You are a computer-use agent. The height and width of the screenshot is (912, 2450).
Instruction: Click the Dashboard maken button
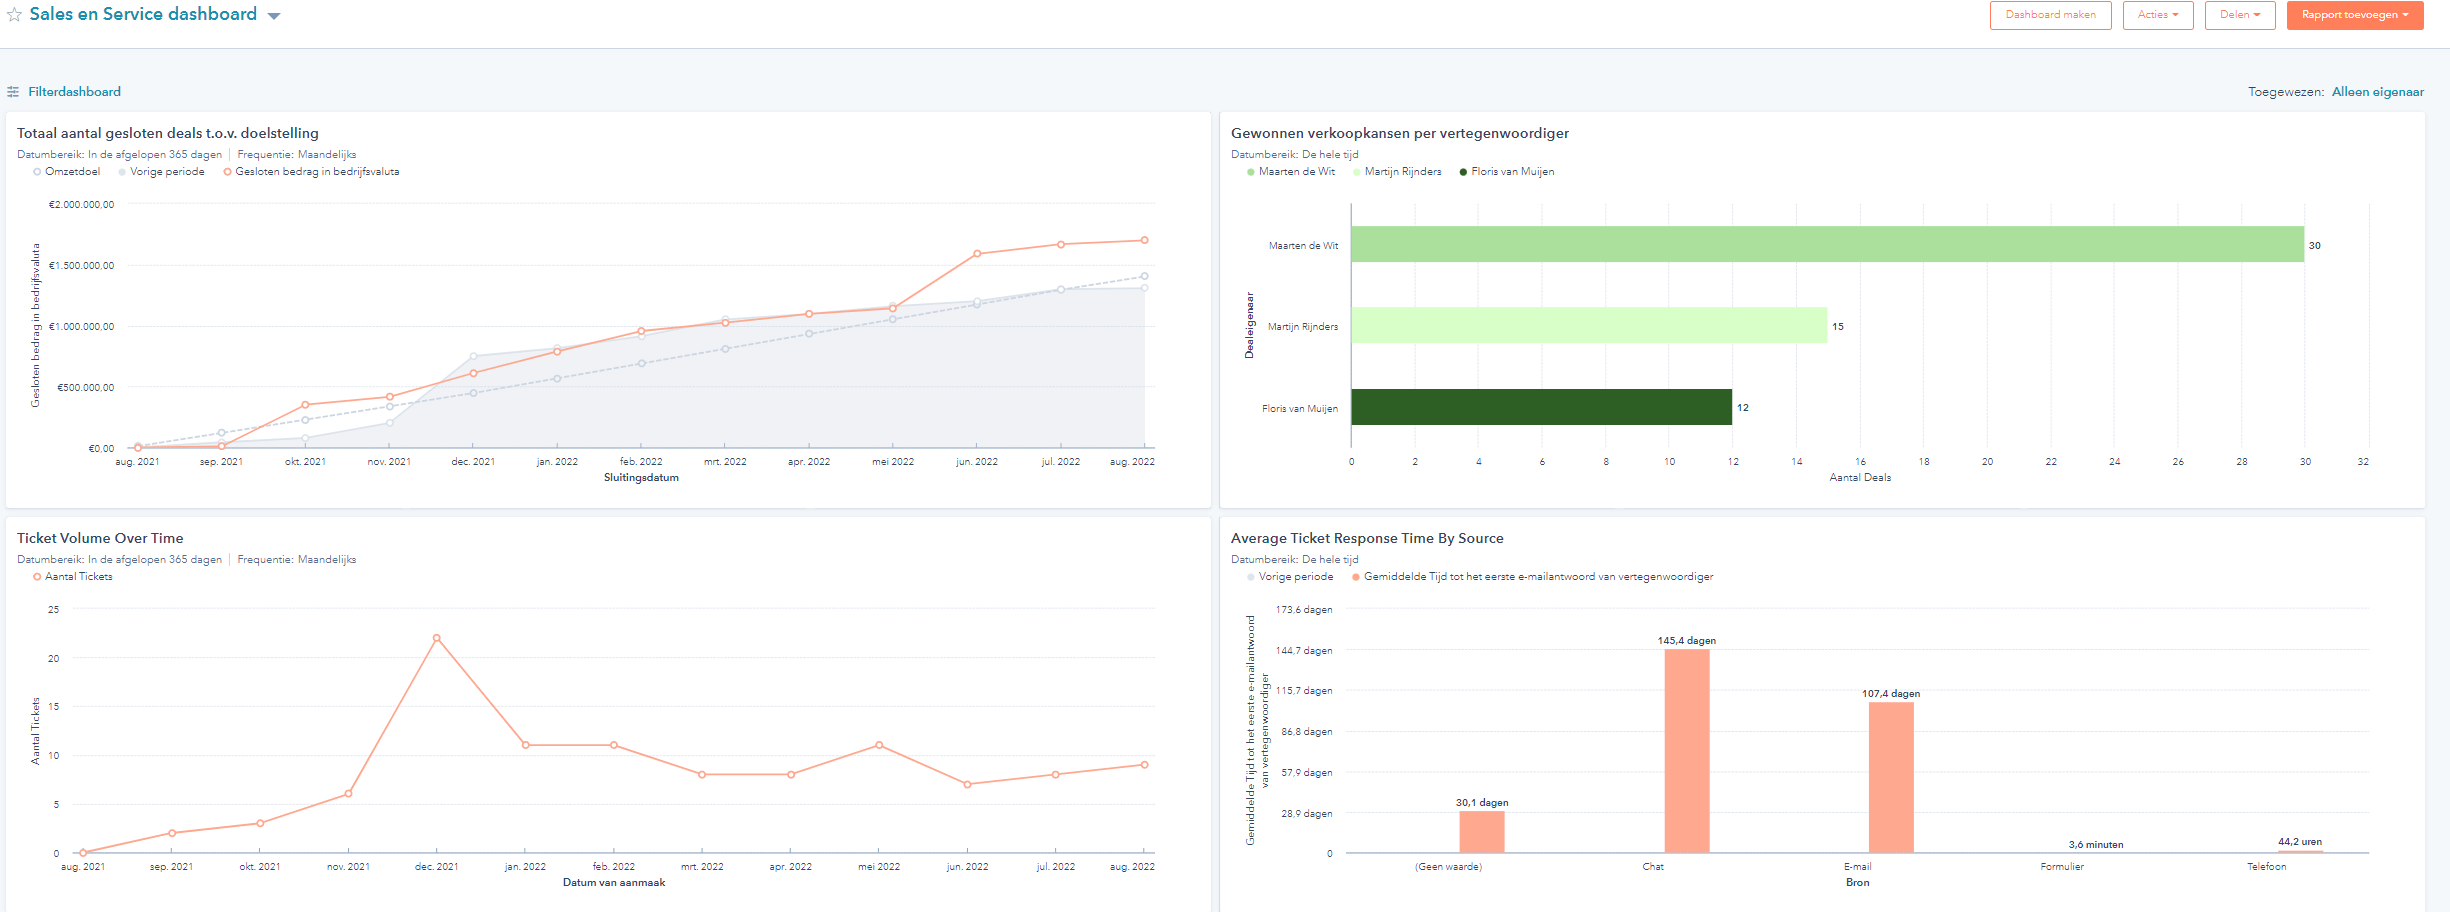tap(2050, 15)
